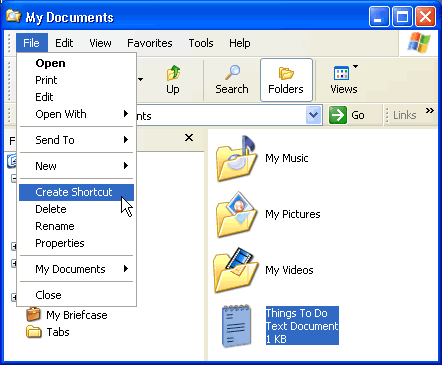Open the Views dropdown arrow
Viewport: 442px width, 365px height.
(x=355, y=66)
